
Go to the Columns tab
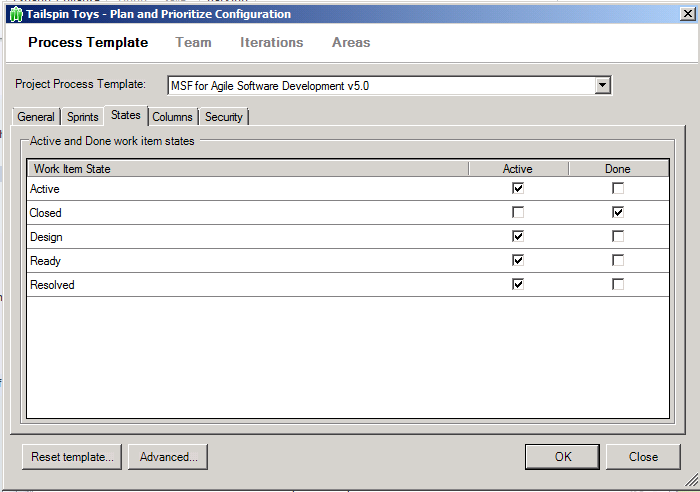(172, 117)
